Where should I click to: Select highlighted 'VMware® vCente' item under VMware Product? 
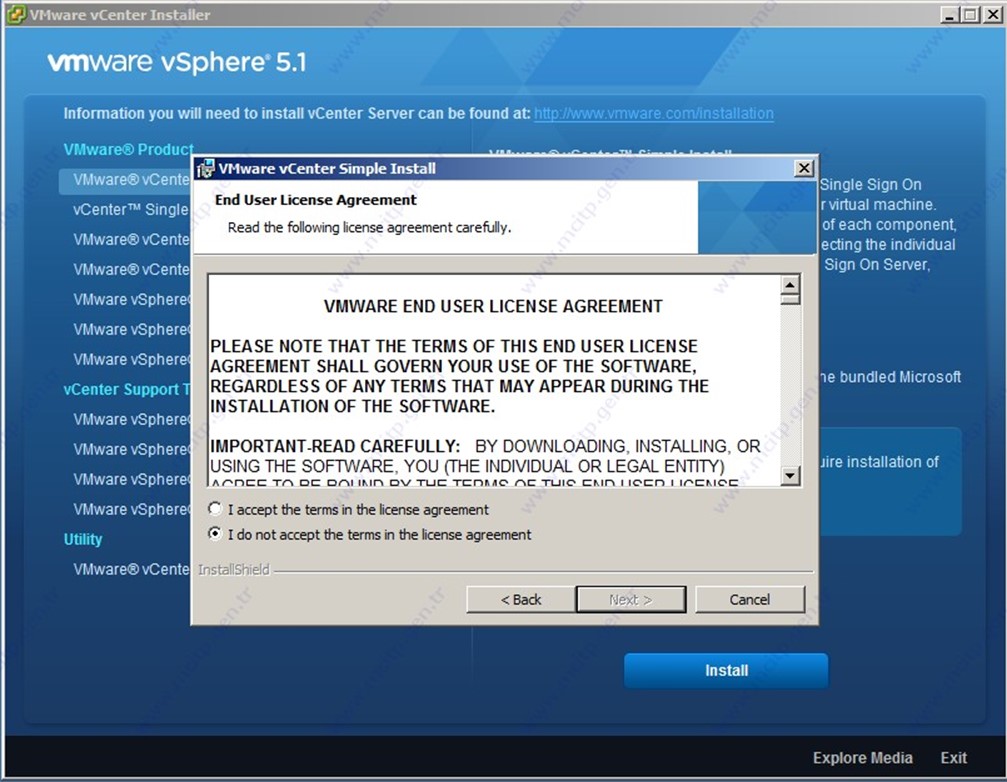[x=126, y=180]
